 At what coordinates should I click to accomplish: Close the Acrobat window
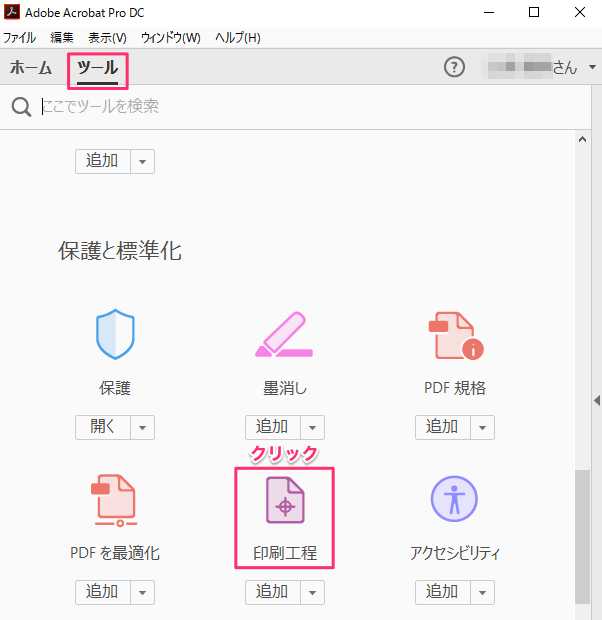tap(580, 12)
